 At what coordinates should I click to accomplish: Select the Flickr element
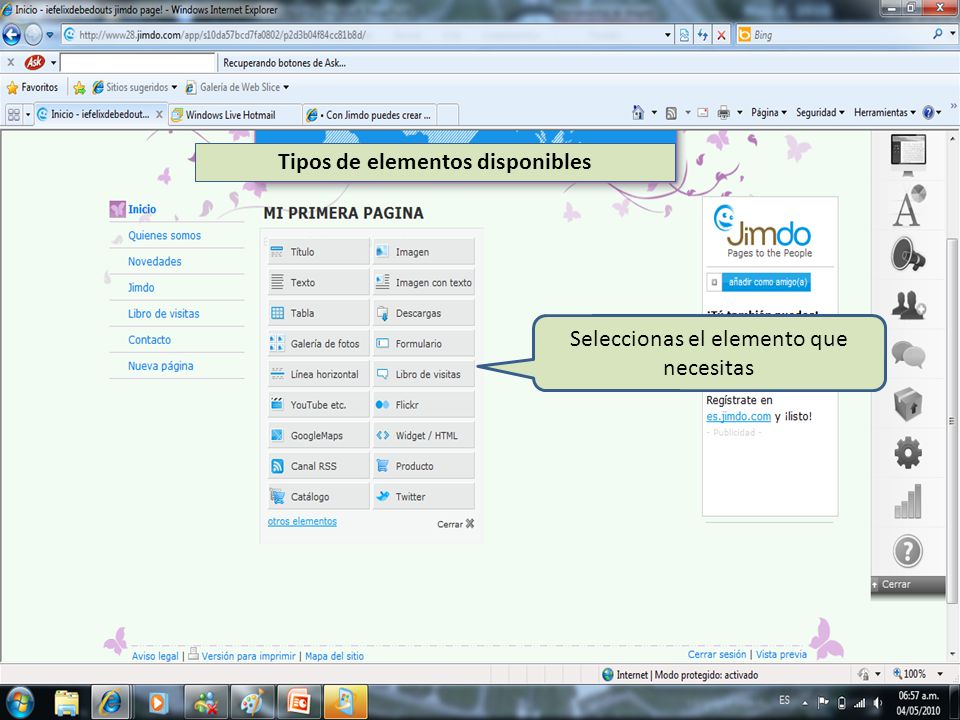coord(424,405)
